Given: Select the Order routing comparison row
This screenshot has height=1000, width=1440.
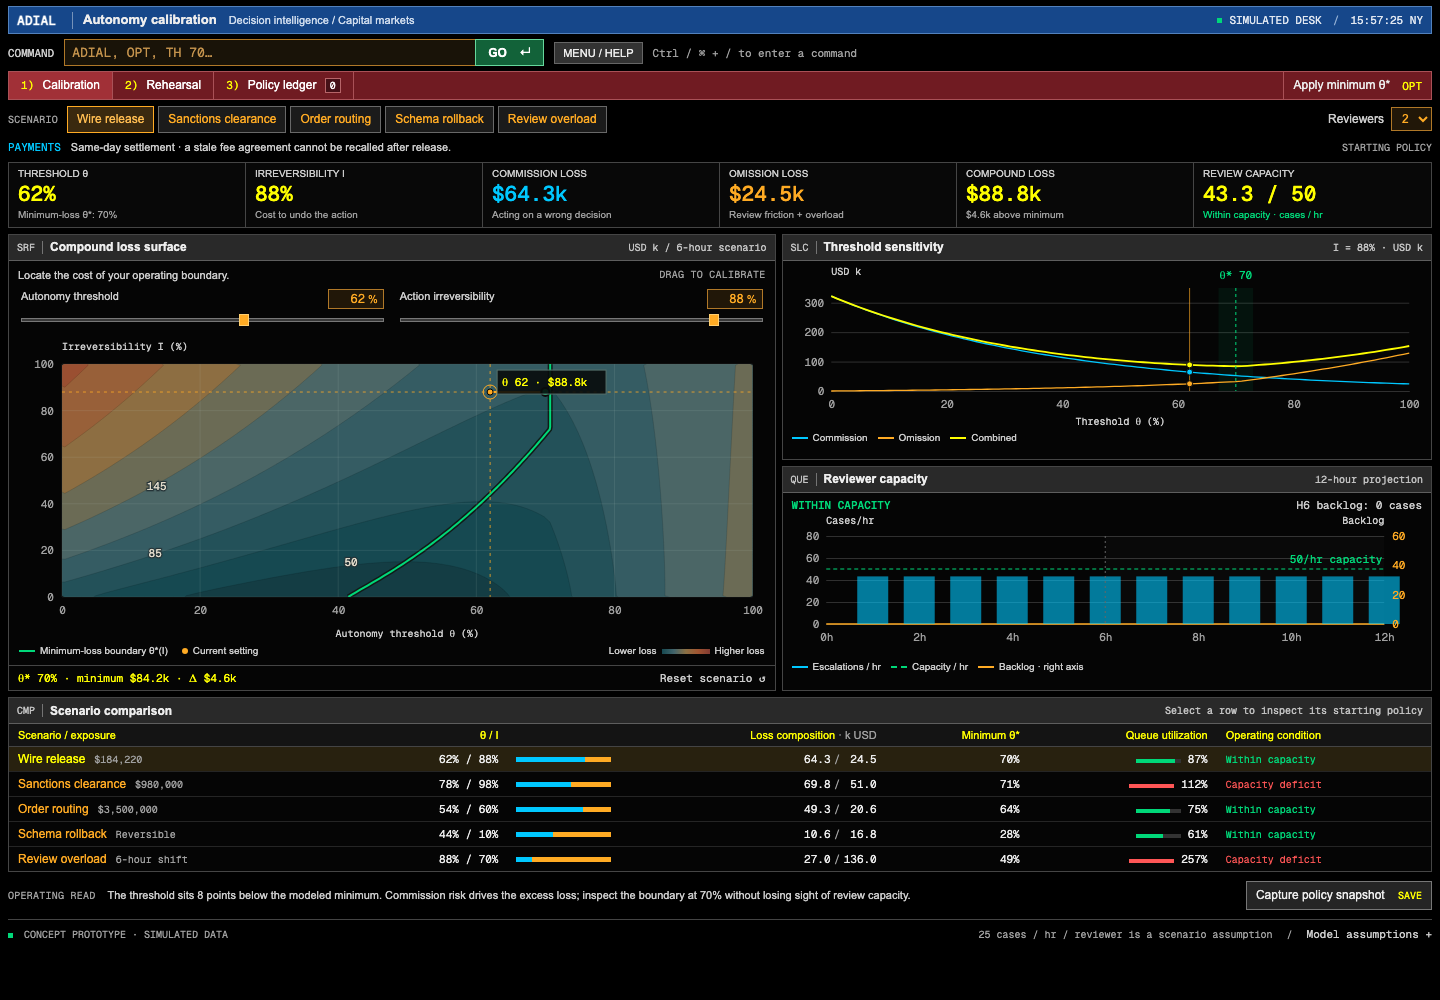Looking at the screenshot, I should point(720,810).
